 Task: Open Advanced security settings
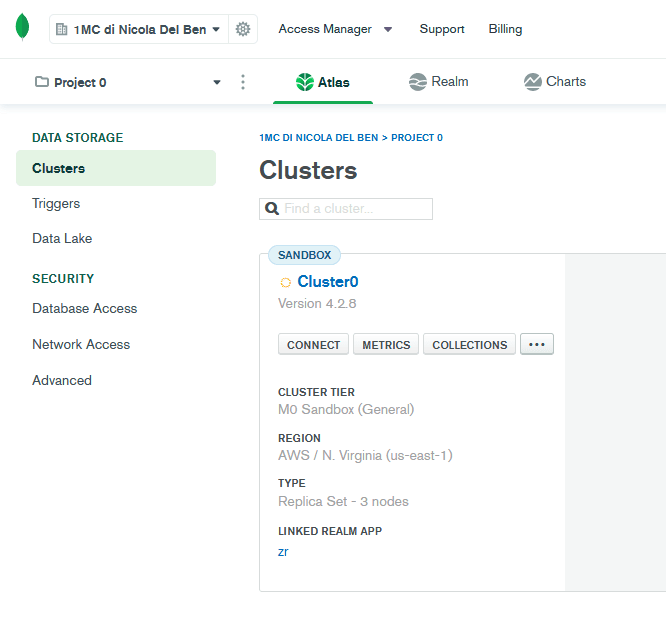point(62,380)
